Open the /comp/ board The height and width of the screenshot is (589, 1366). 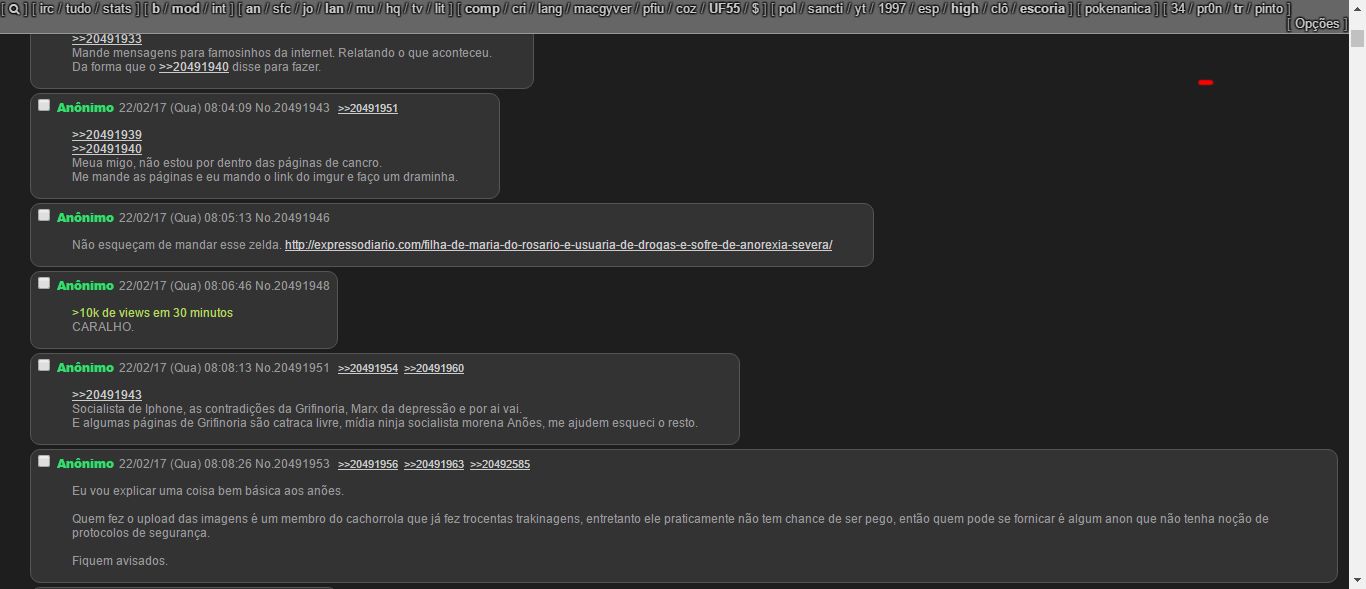(482, 9)
